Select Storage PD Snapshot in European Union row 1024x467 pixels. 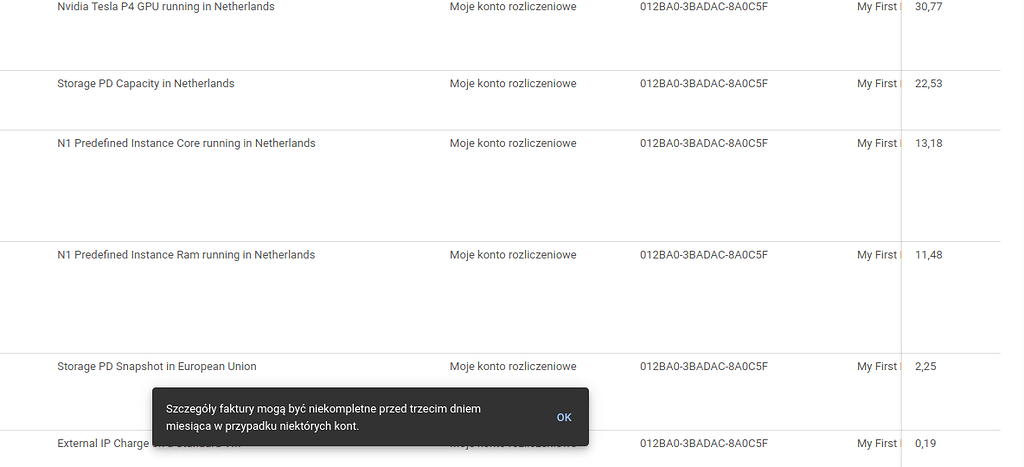(x=157, y=367)
